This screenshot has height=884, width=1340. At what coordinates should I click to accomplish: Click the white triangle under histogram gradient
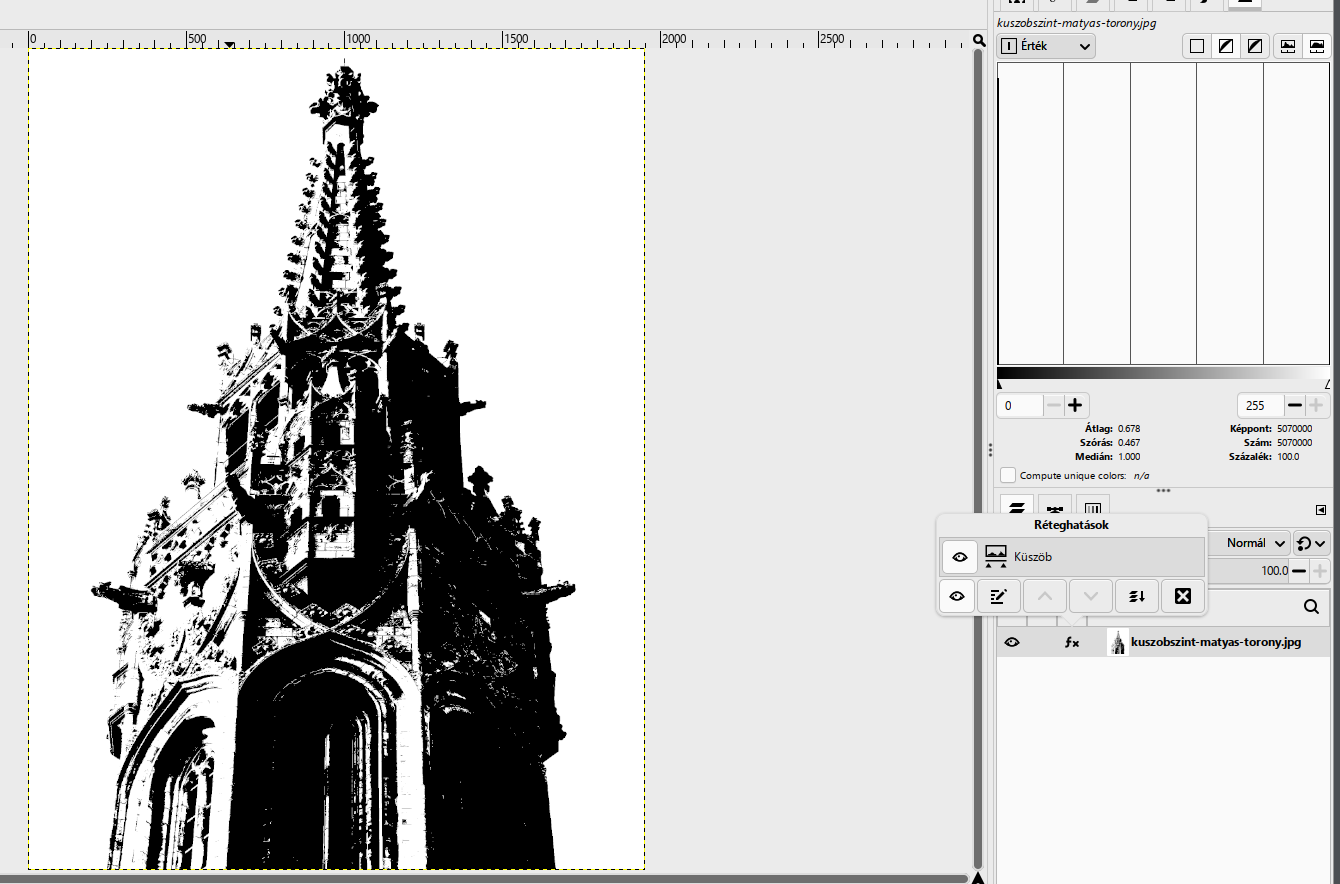pos(1328,385)
